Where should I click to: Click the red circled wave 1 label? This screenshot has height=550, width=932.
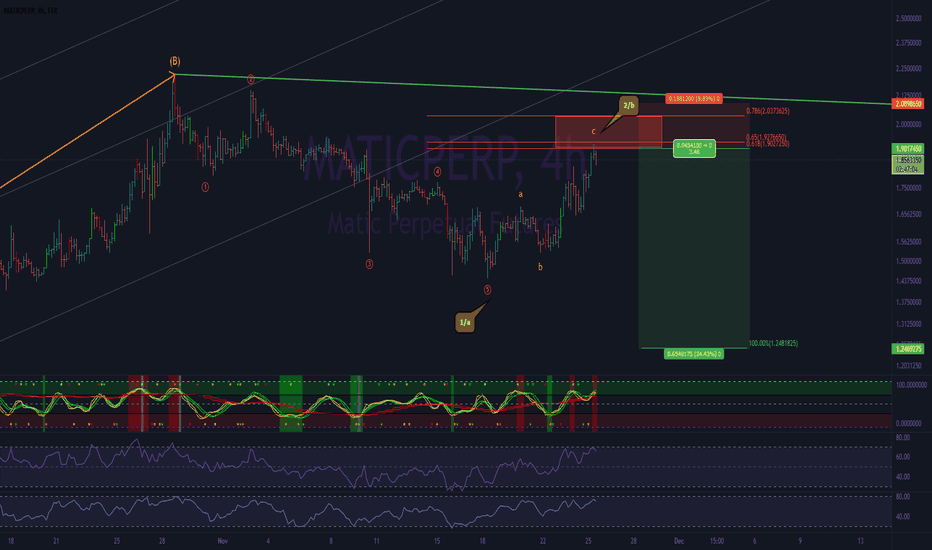pos(205,187)
